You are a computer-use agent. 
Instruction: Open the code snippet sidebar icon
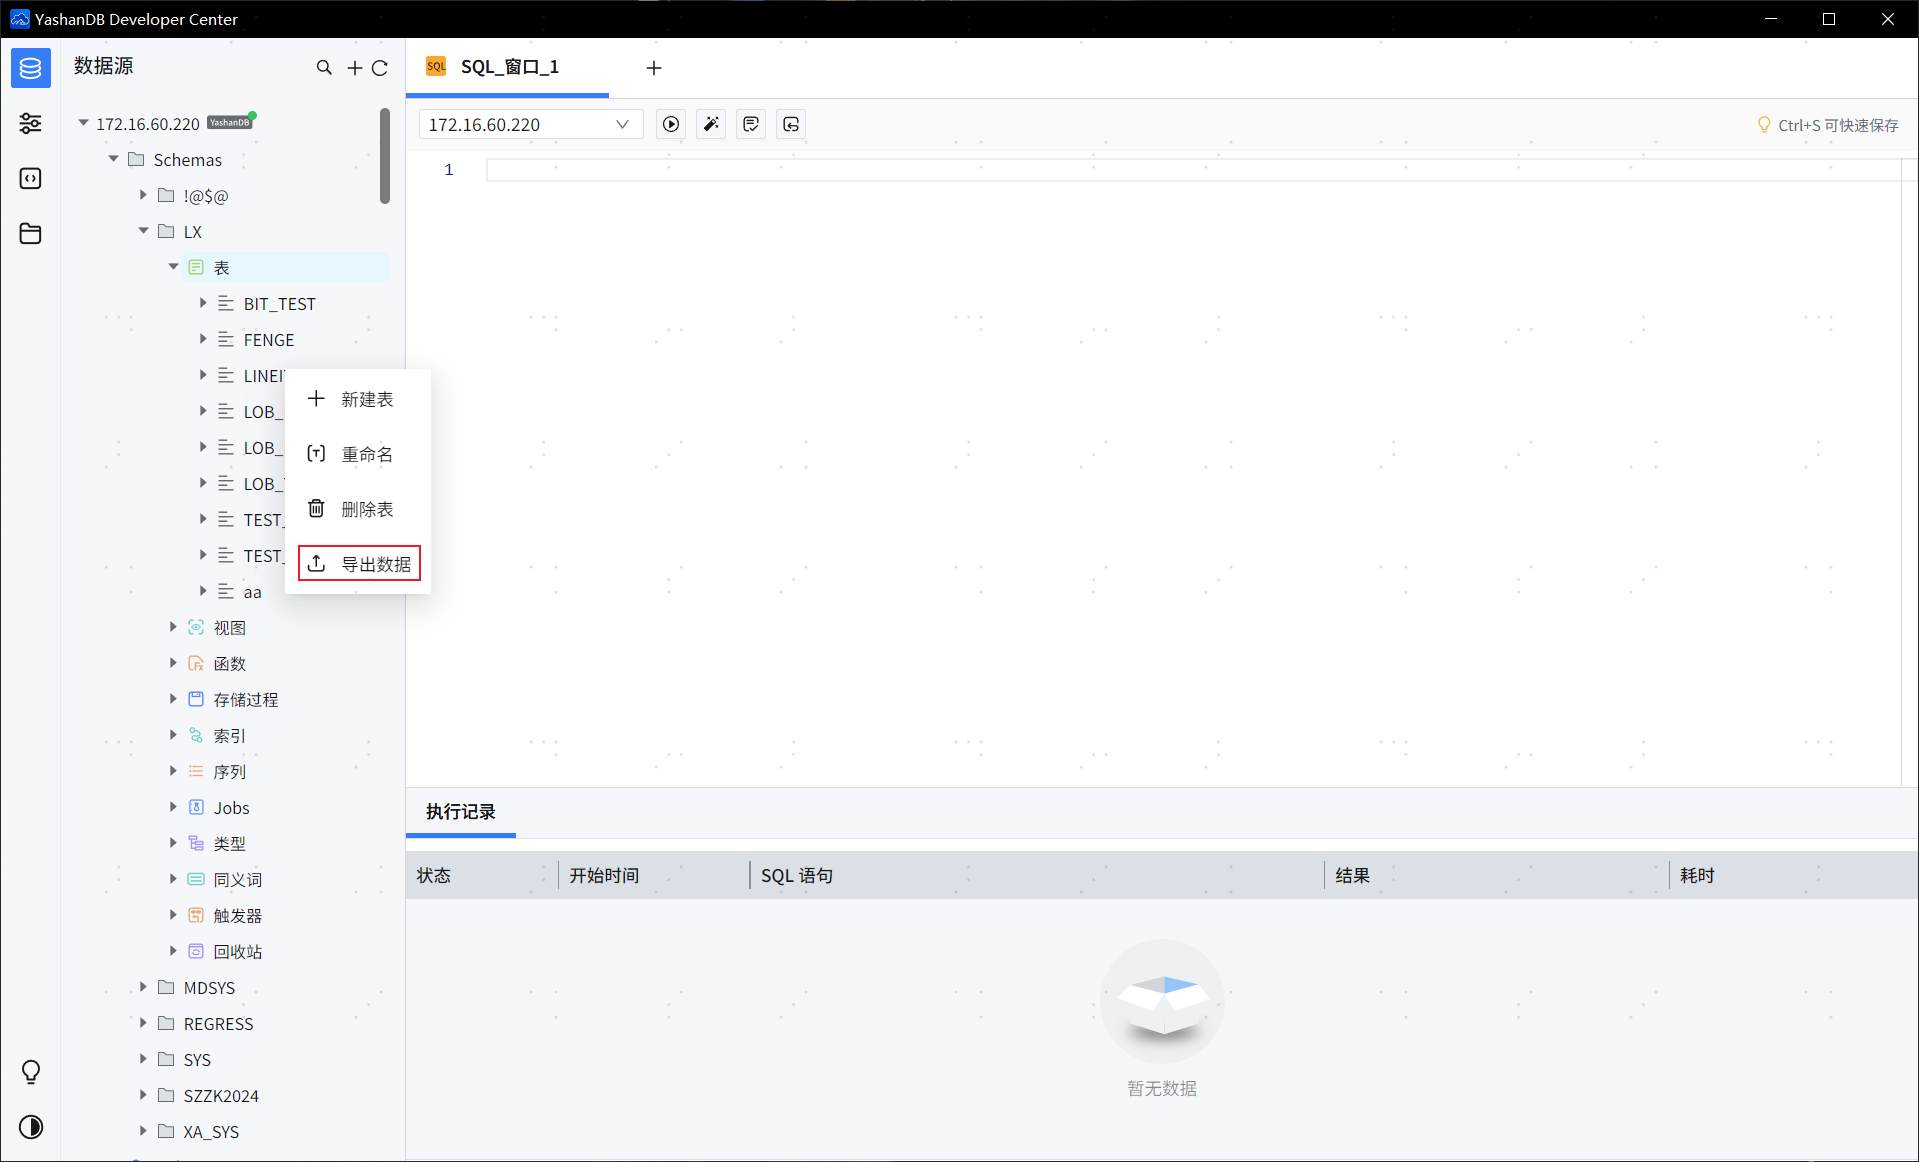(x=31, y=178)
